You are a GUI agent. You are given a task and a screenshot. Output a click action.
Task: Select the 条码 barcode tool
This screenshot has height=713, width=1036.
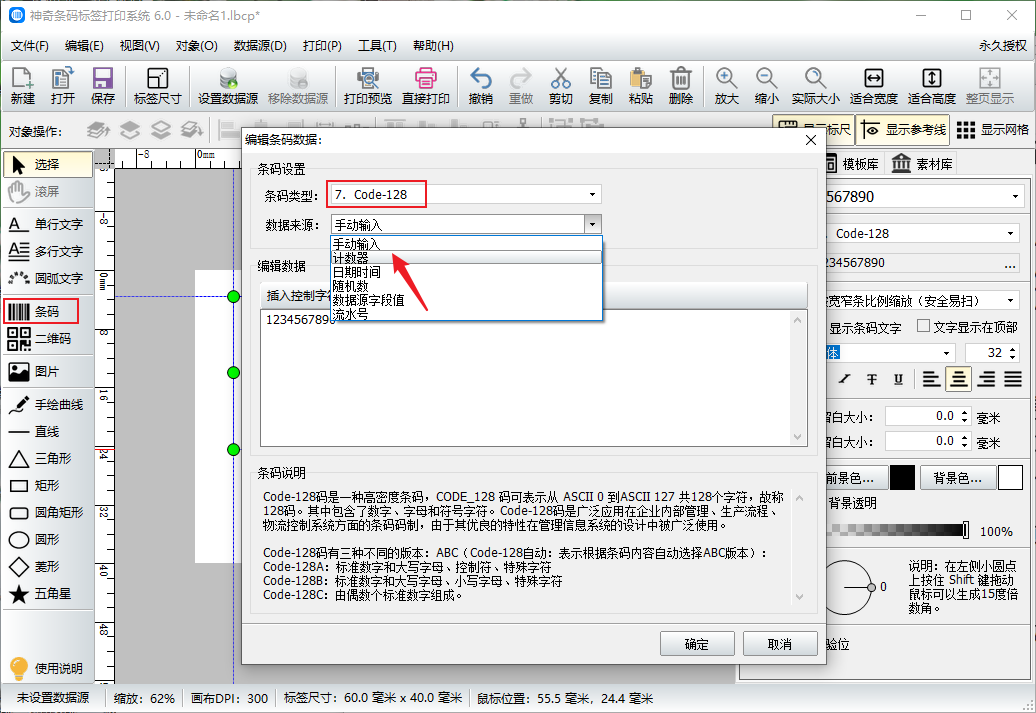tap(42, 311)
